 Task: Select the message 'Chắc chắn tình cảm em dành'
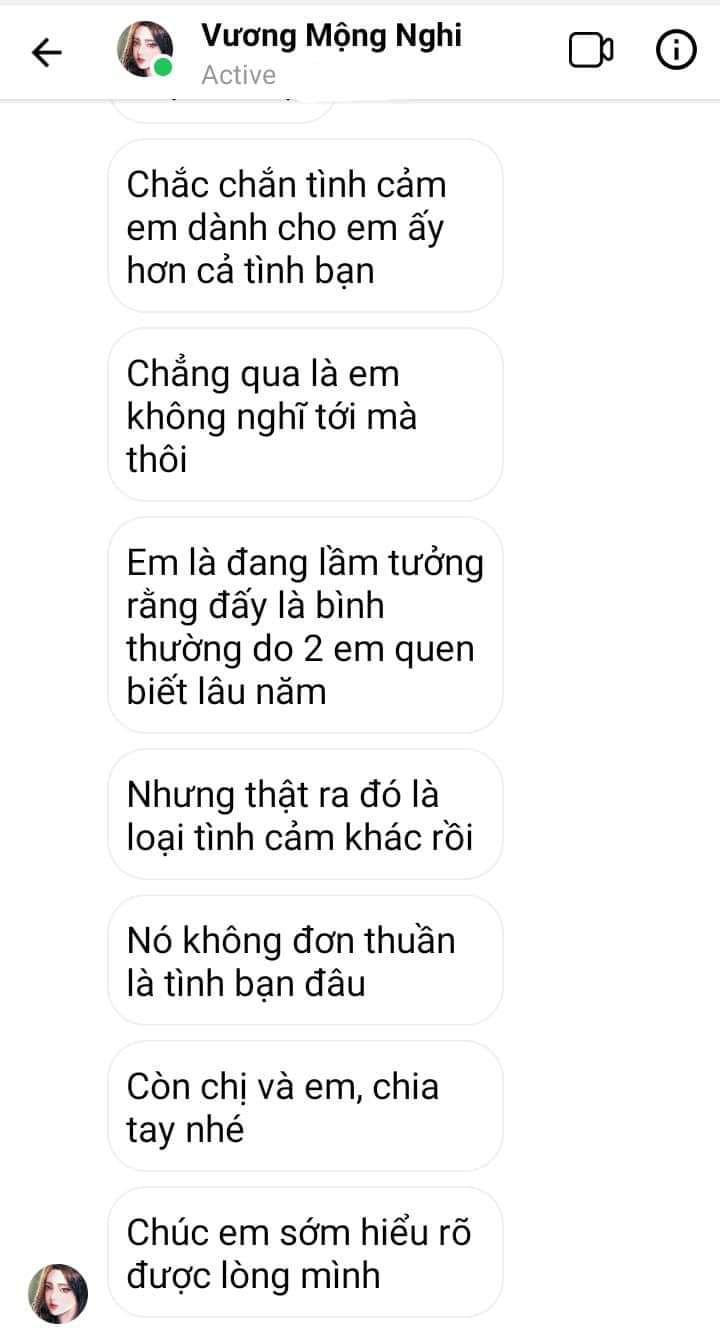point(305,227)
